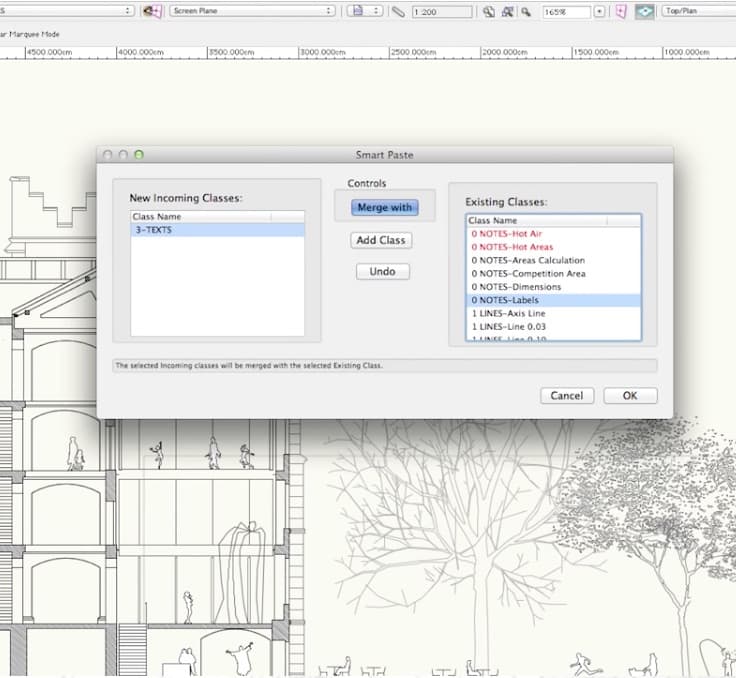Image resolution: width=736 pixels, height=678 pixels.
Task: Select 0 NOTES-Hot Air existing class
Action: 553,234
